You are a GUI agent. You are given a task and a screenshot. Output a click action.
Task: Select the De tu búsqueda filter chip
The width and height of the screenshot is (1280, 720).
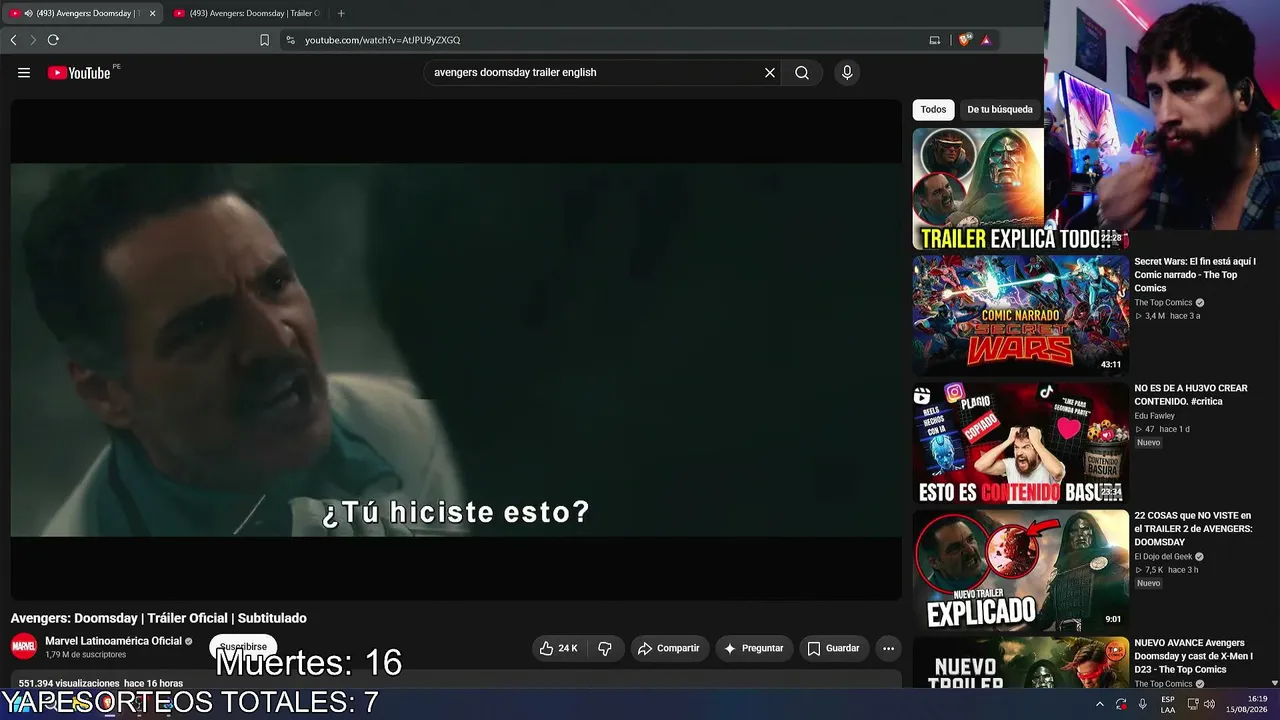click(x=1000, y=110)
